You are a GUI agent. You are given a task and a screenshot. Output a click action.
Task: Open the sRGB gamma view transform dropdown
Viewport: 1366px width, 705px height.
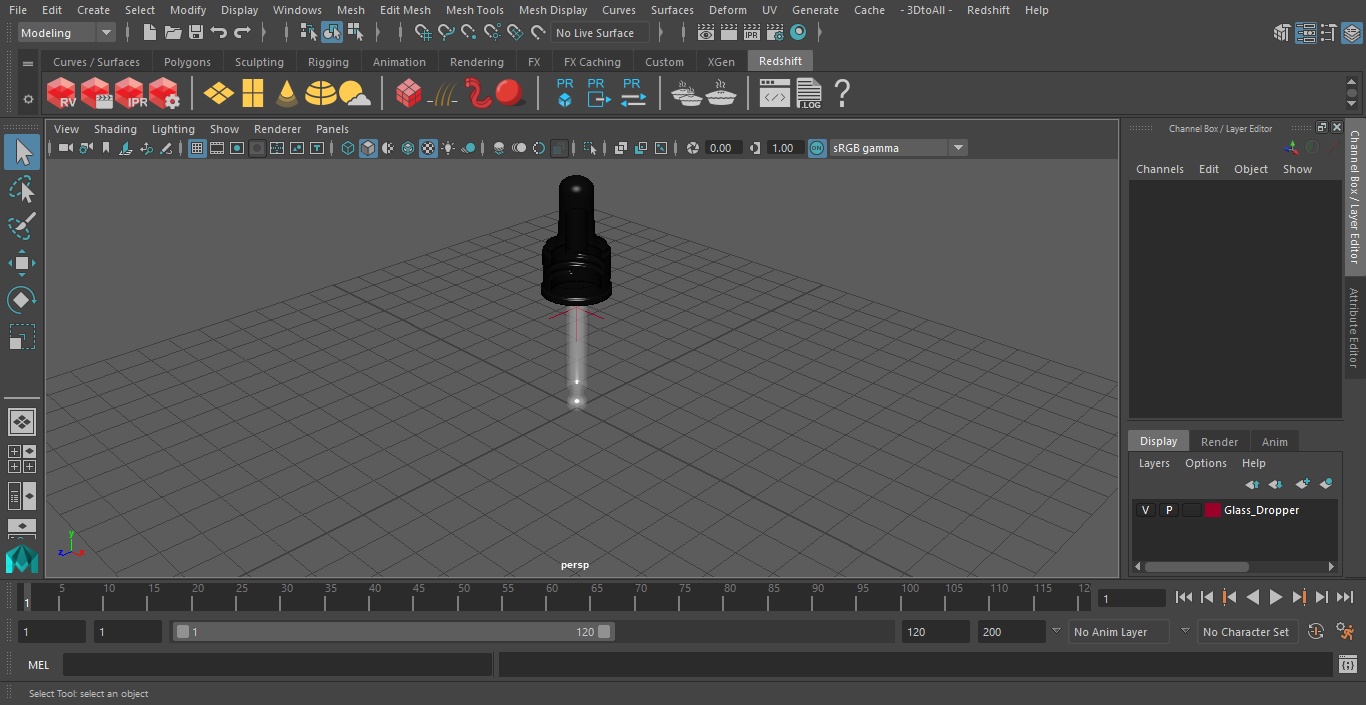[898, 148]
